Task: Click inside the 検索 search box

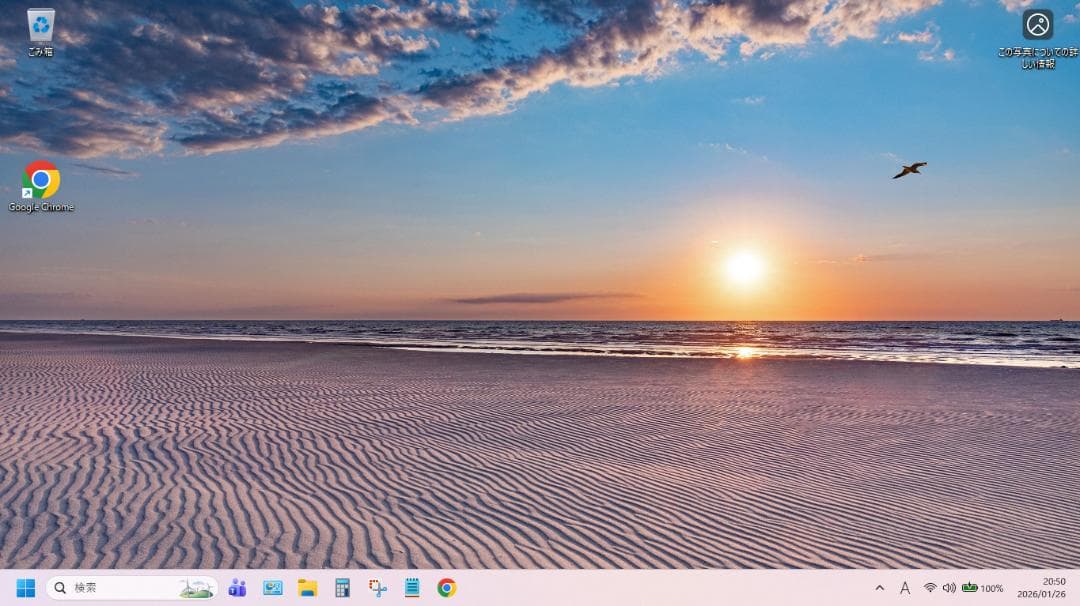Action: [110, 588]
